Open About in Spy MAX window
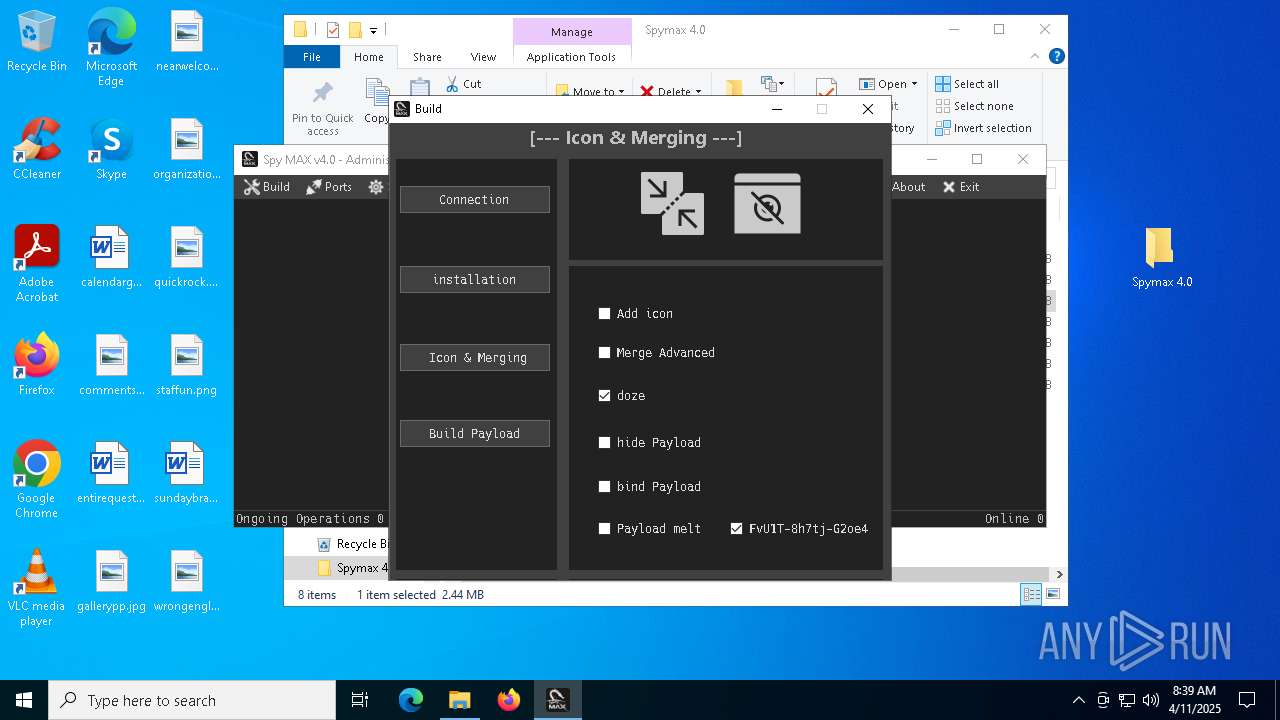 click(908, 186)
